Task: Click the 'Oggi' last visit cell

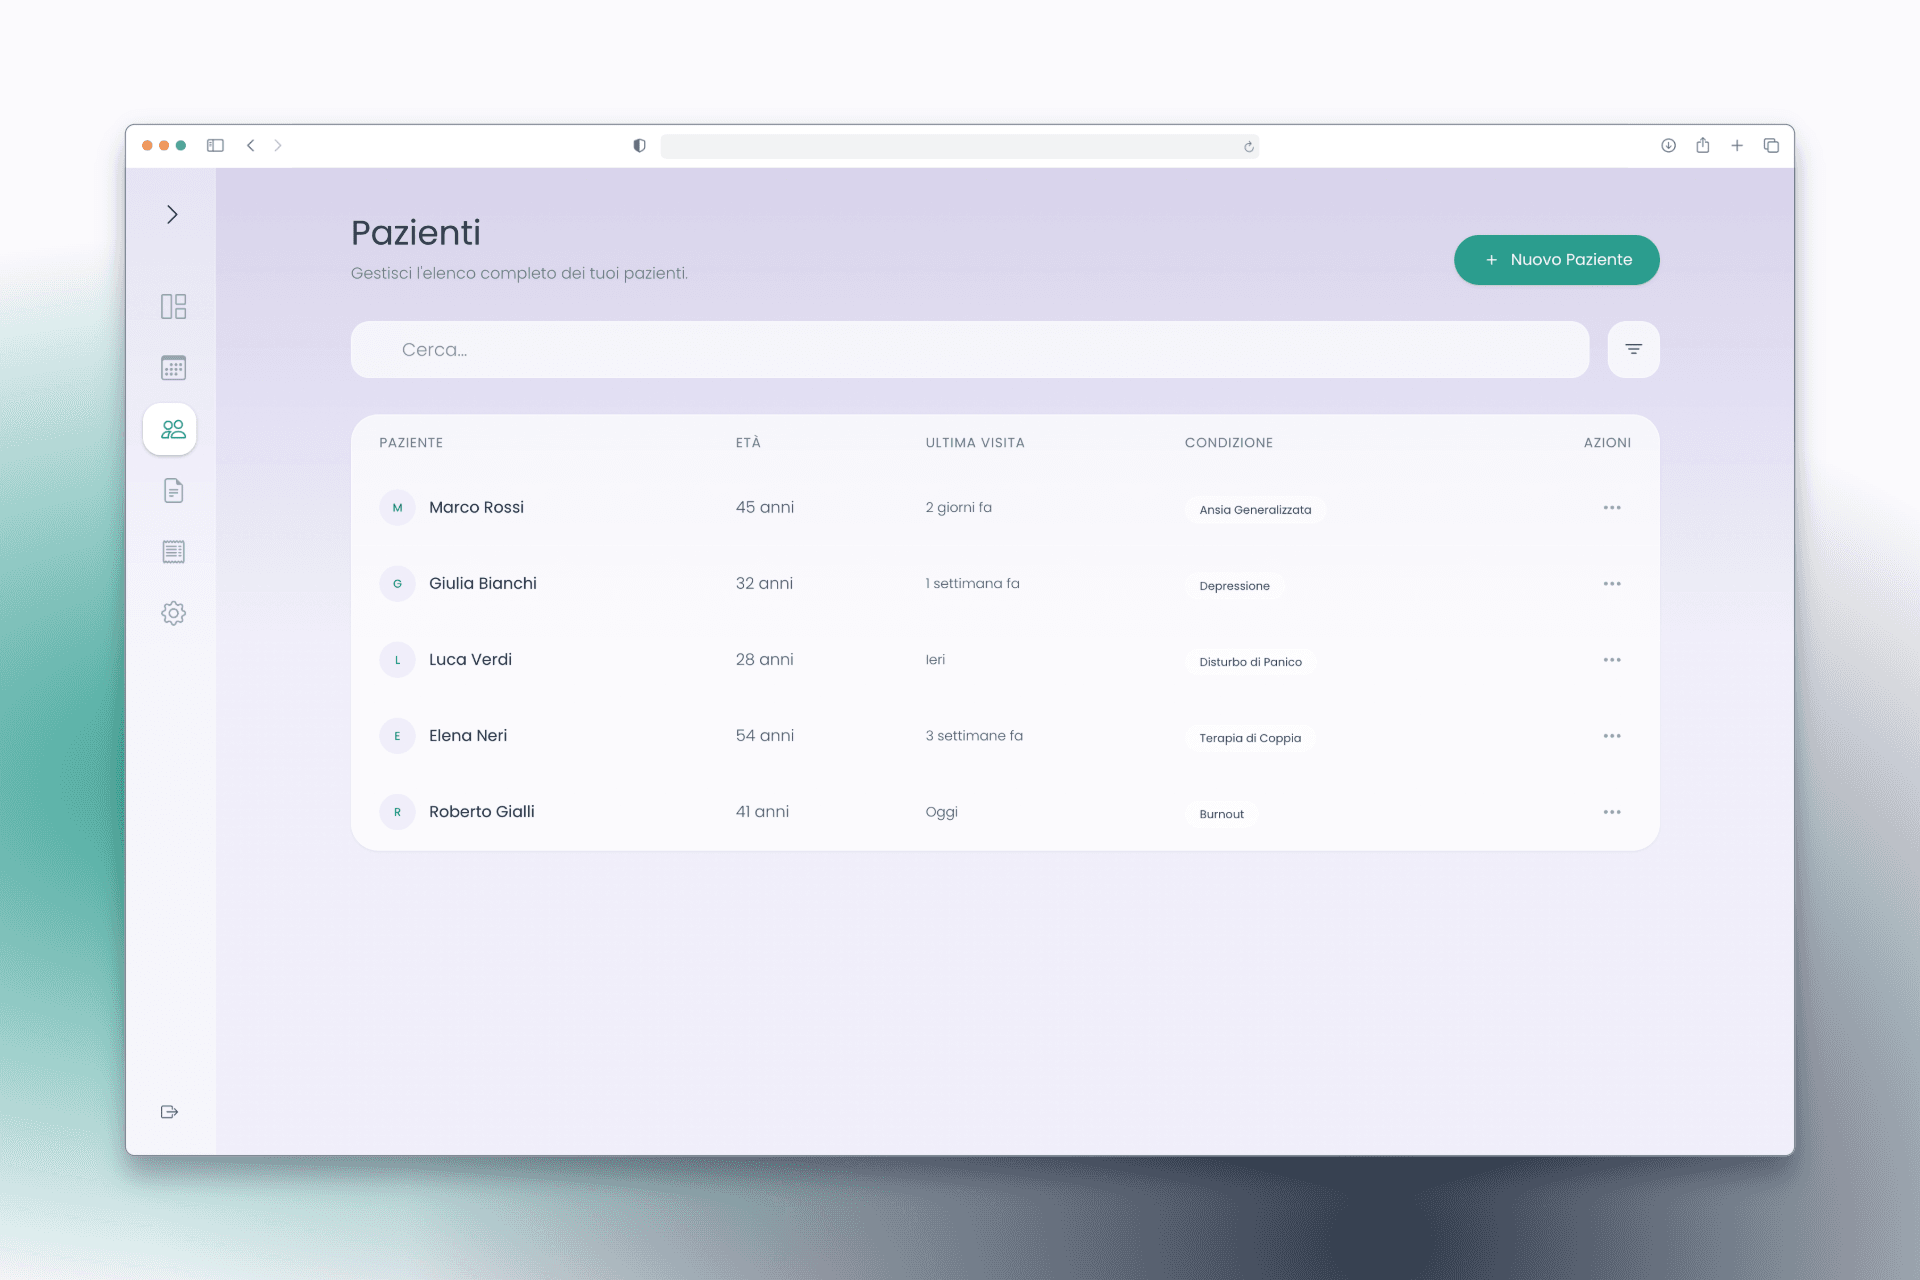Action: (941, 812)
